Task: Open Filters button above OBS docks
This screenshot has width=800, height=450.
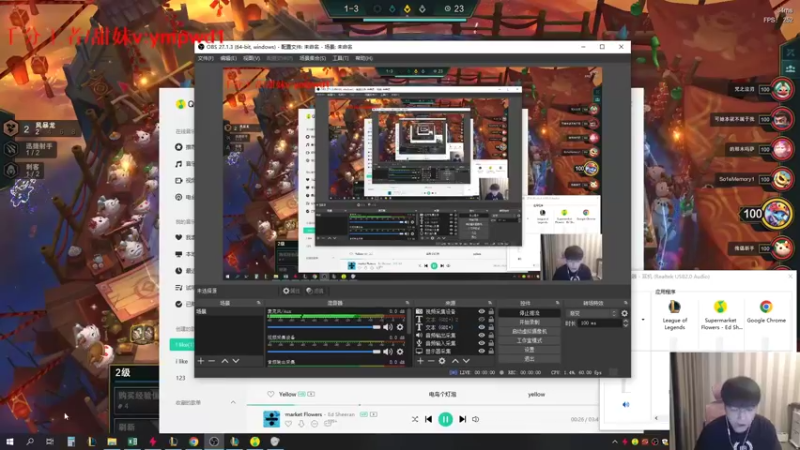Action: (x=315, y=291)
